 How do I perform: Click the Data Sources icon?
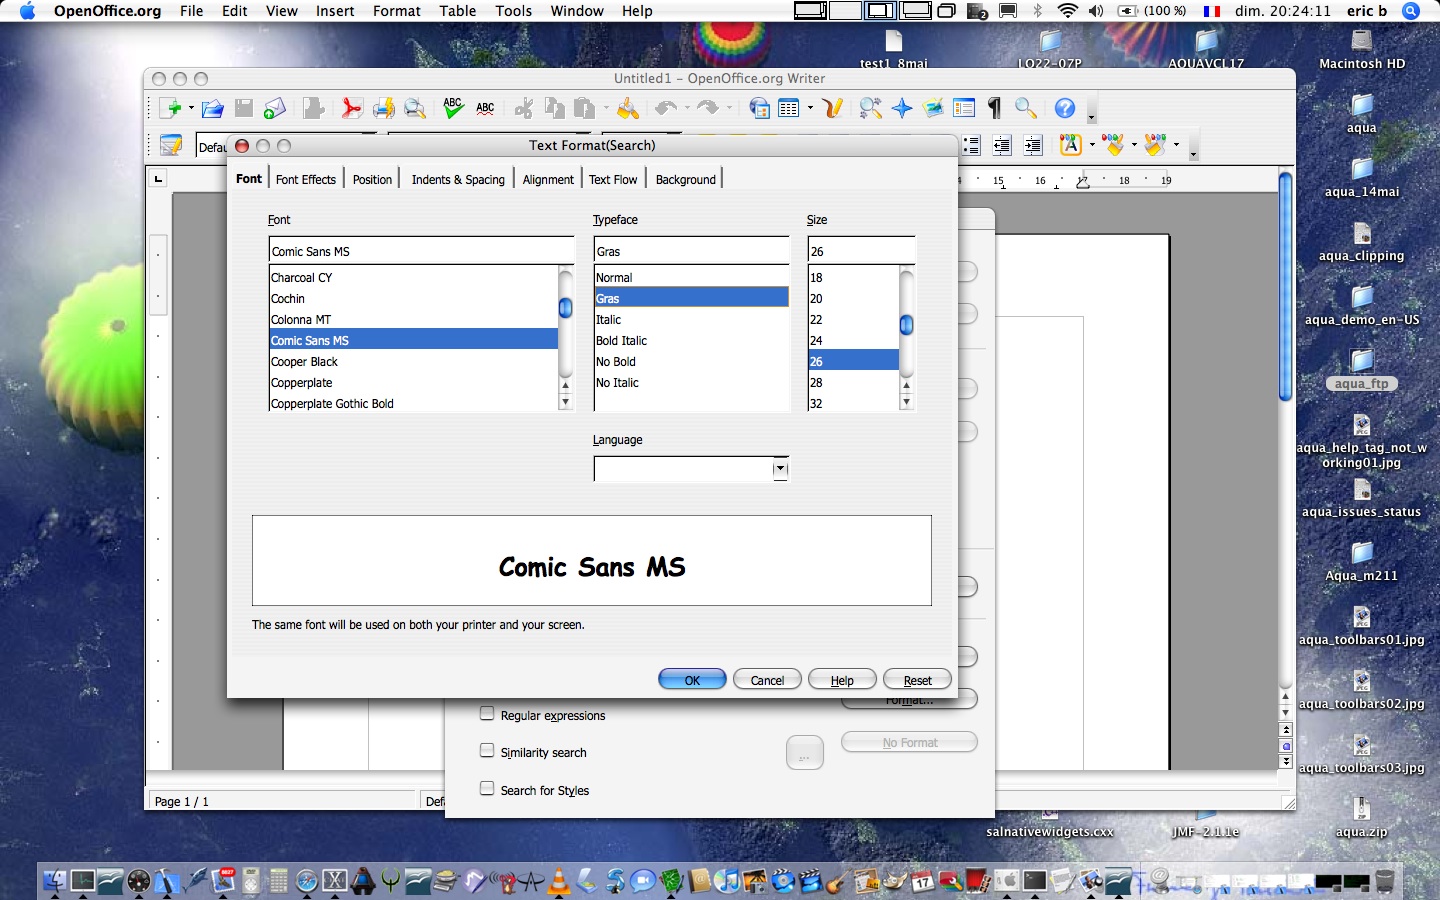(x=964, y=108)
